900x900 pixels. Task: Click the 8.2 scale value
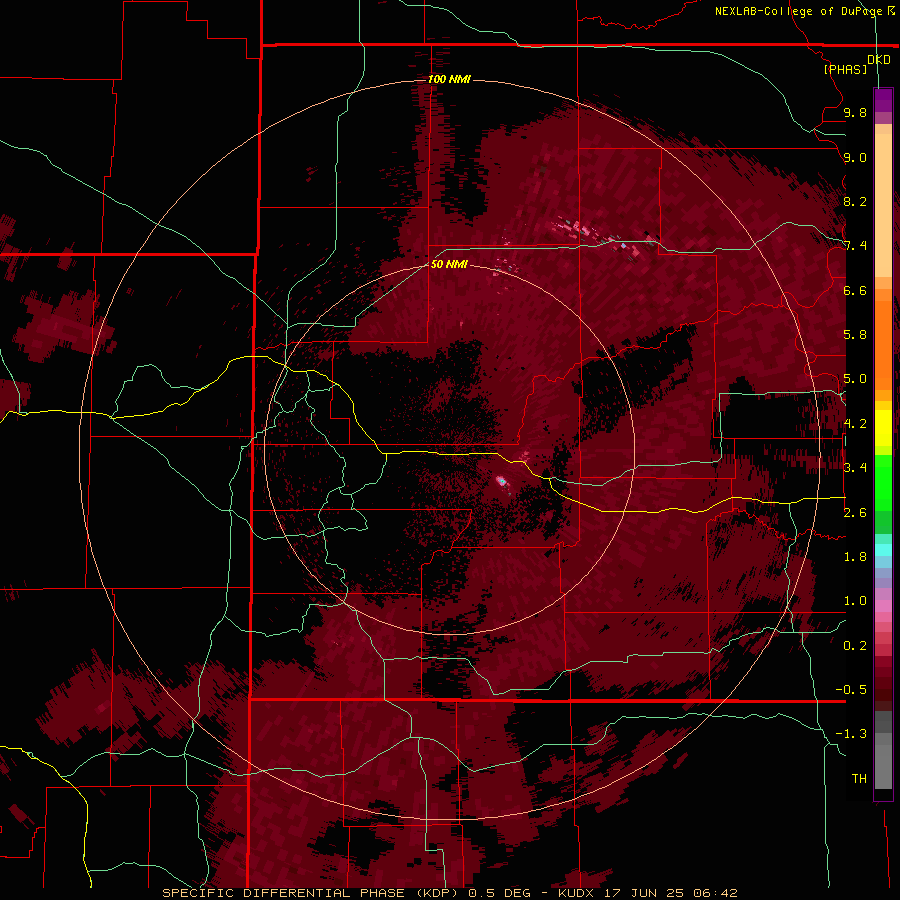(x=855, y=201)
